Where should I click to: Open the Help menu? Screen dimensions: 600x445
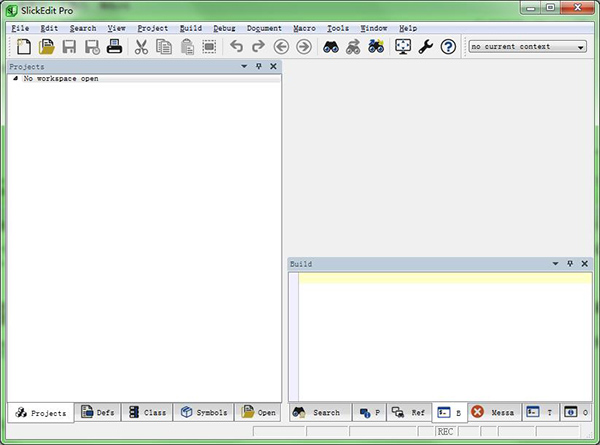(408, 28)
